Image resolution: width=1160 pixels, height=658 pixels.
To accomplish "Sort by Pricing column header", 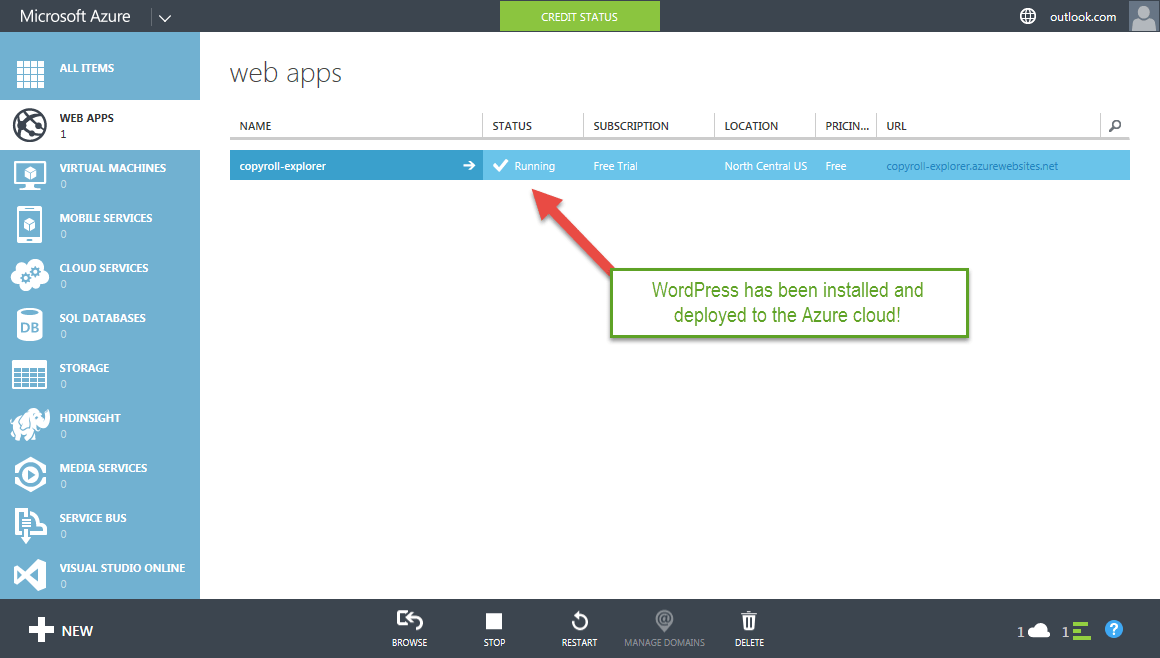I will click(847, 126).
